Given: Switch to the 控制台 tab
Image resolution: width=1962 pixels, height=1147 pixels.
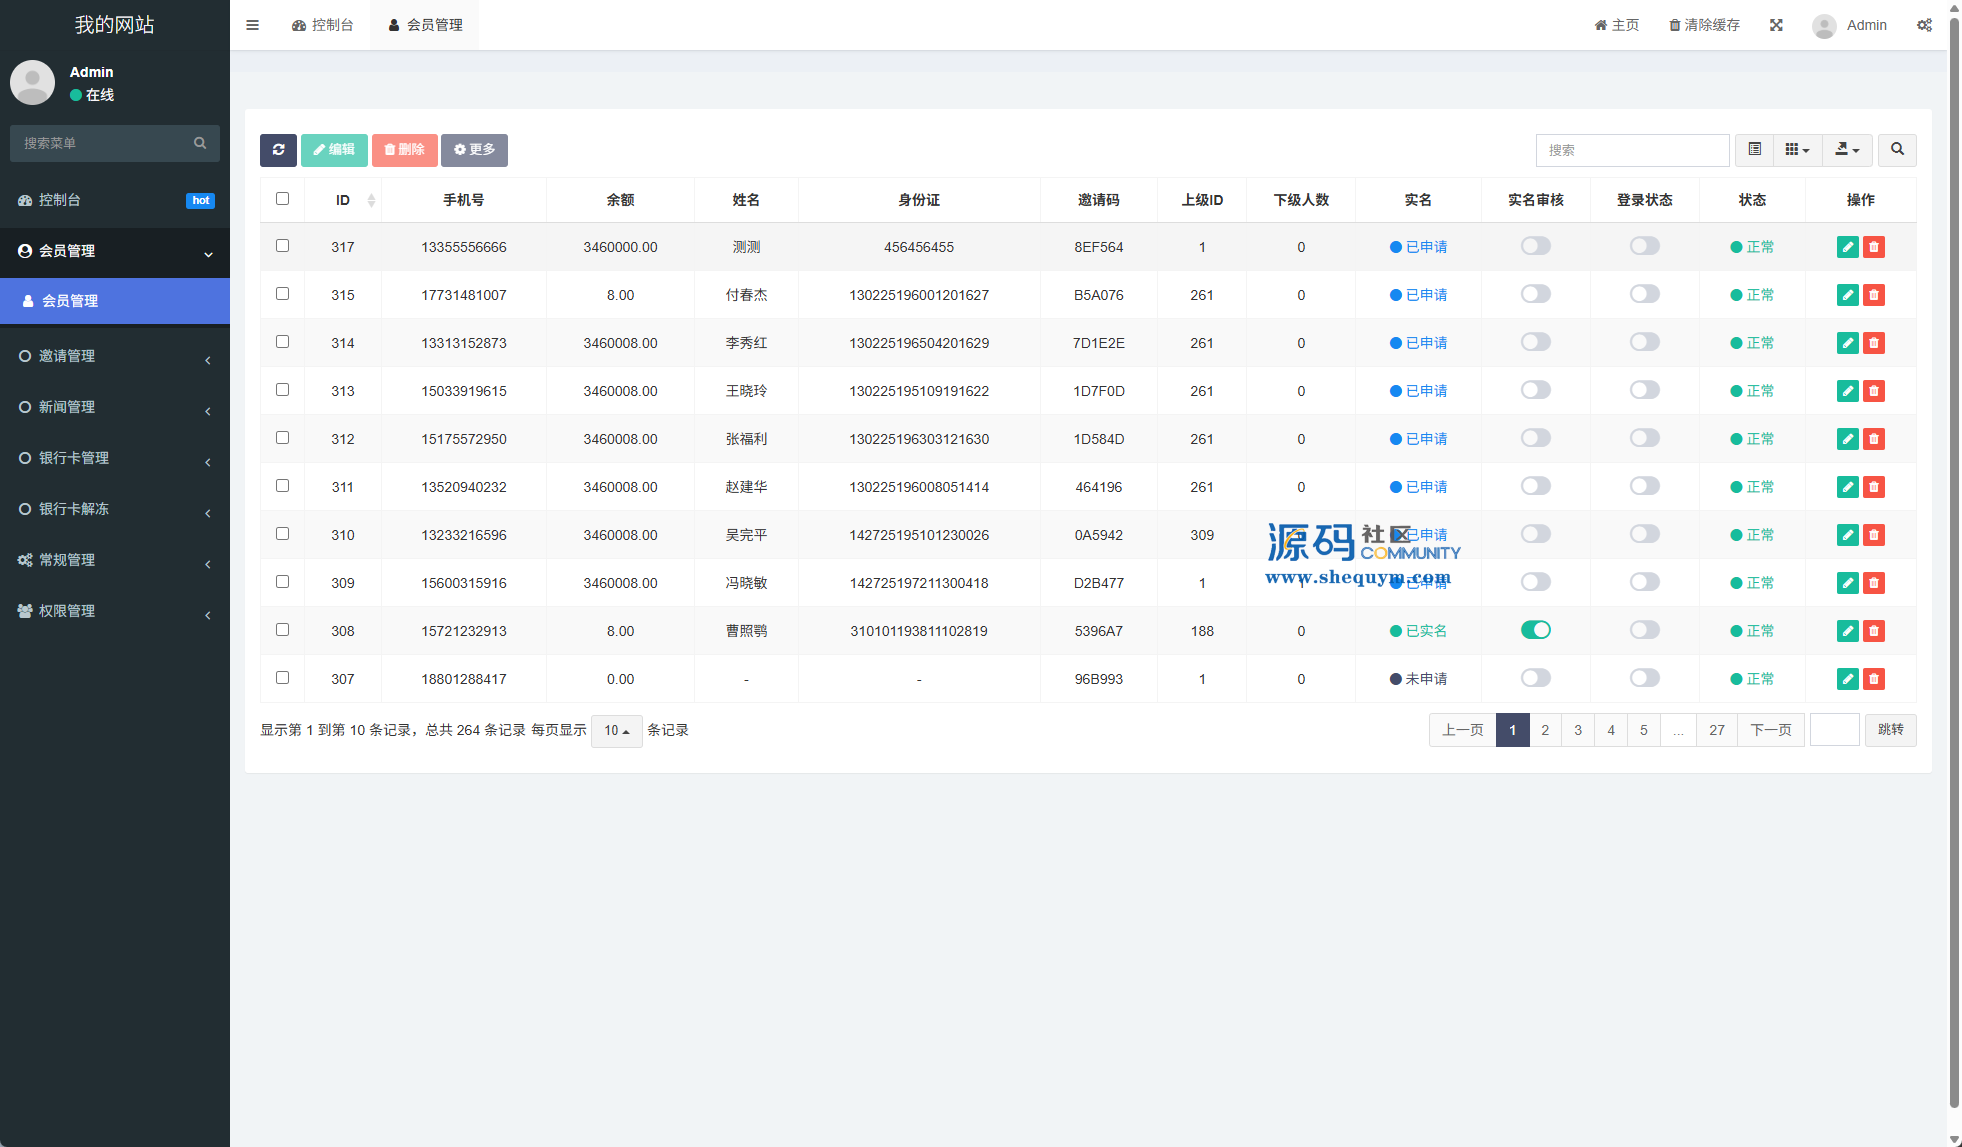Looking at the screenshot, I should pyautogui.click(x=323, y=25).
